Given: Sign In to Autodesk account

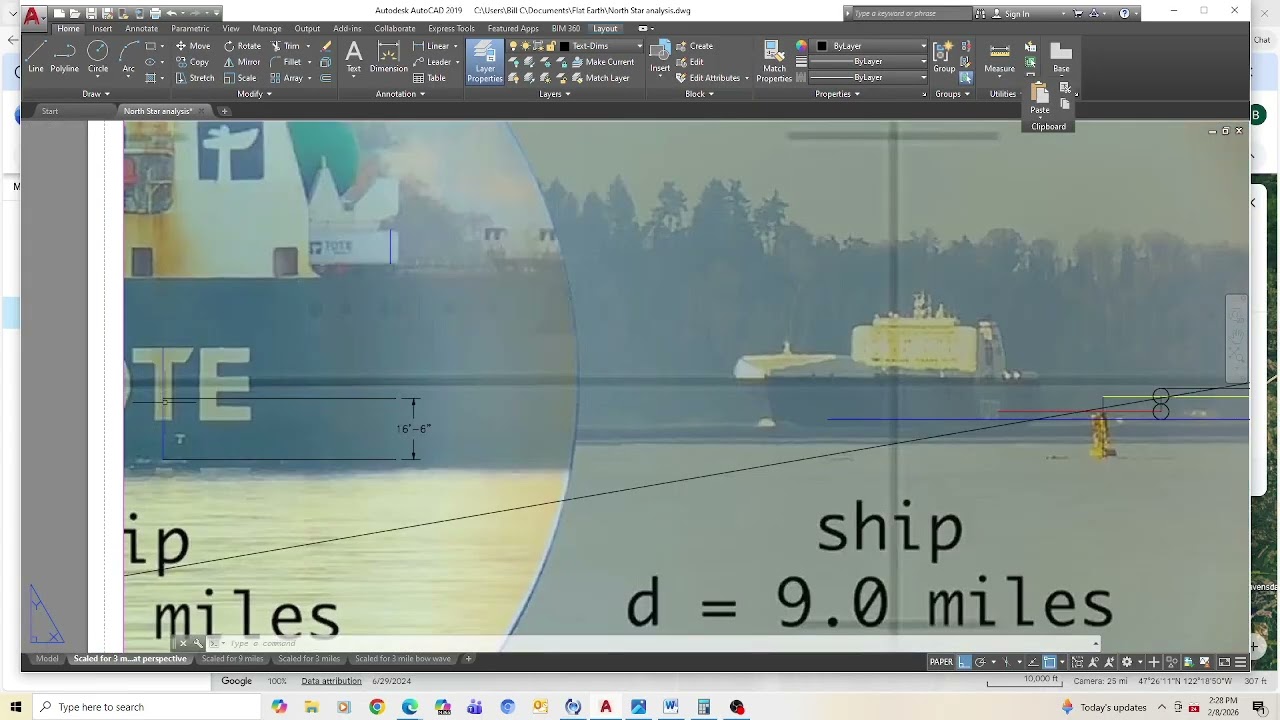Looking at the screenshot, I should [1011, 14].
